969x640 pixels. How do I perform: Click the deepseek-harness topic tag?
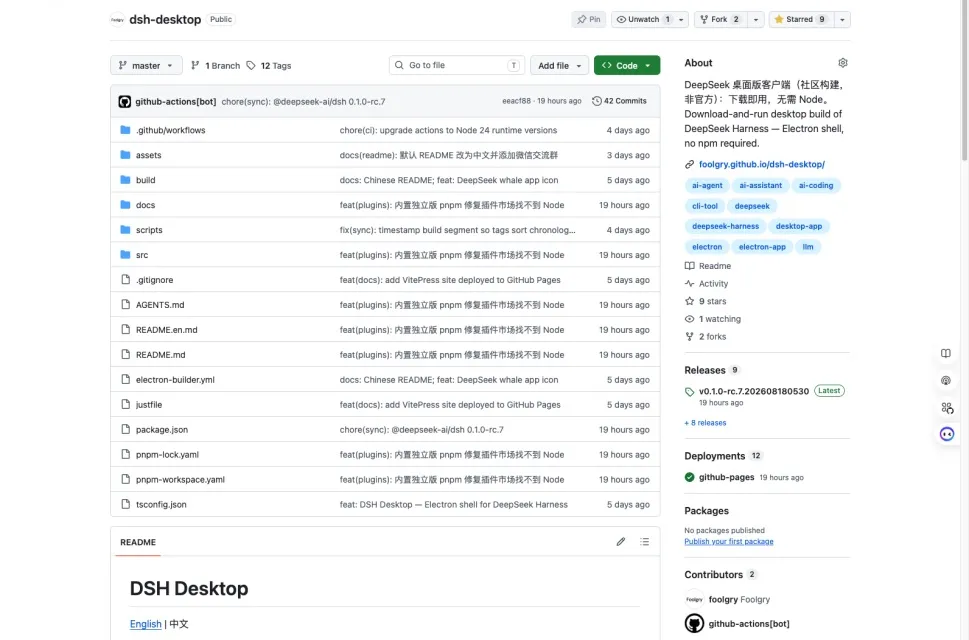point(725,226)
